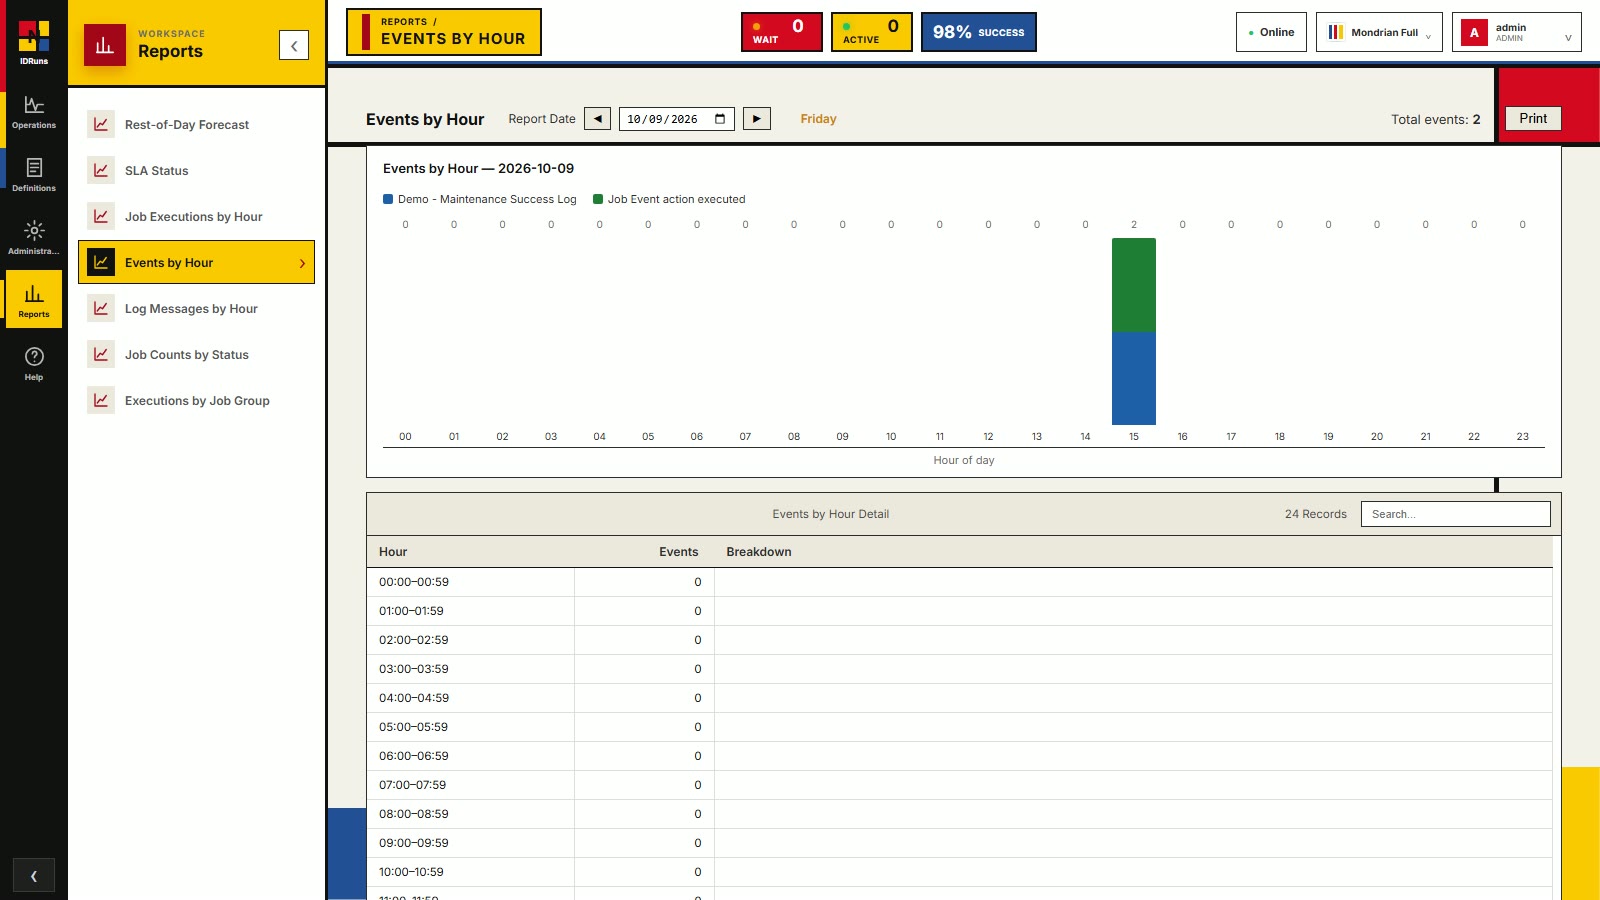Open Operations in left rail
The width and height of the screenshot is (1600, 900).
34,113
